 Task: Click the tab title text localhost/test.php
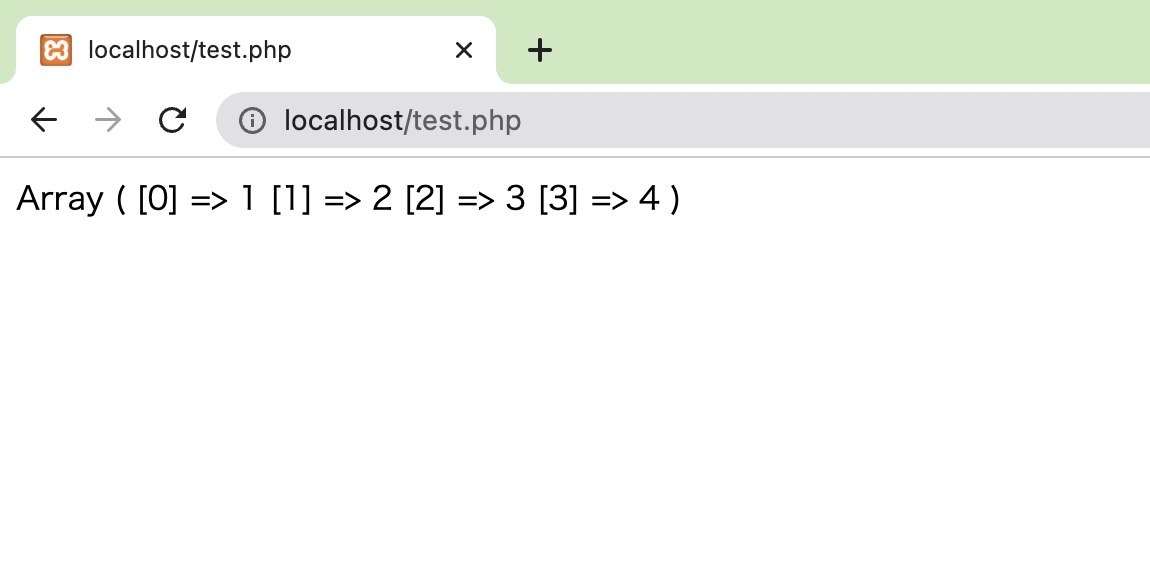tap(190, 49)
